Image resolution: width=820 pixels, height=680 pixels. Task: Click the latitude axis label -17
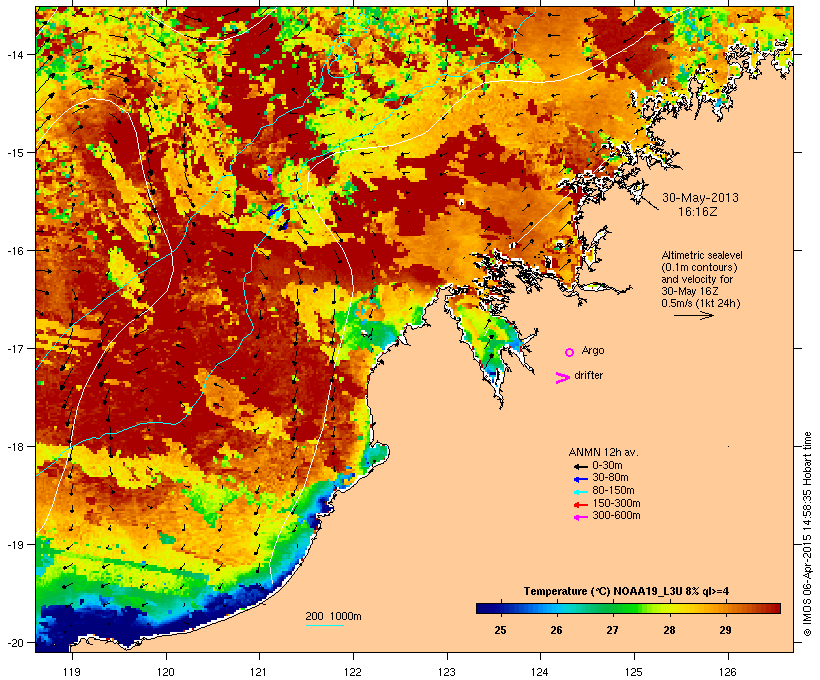tap(15, 348)
